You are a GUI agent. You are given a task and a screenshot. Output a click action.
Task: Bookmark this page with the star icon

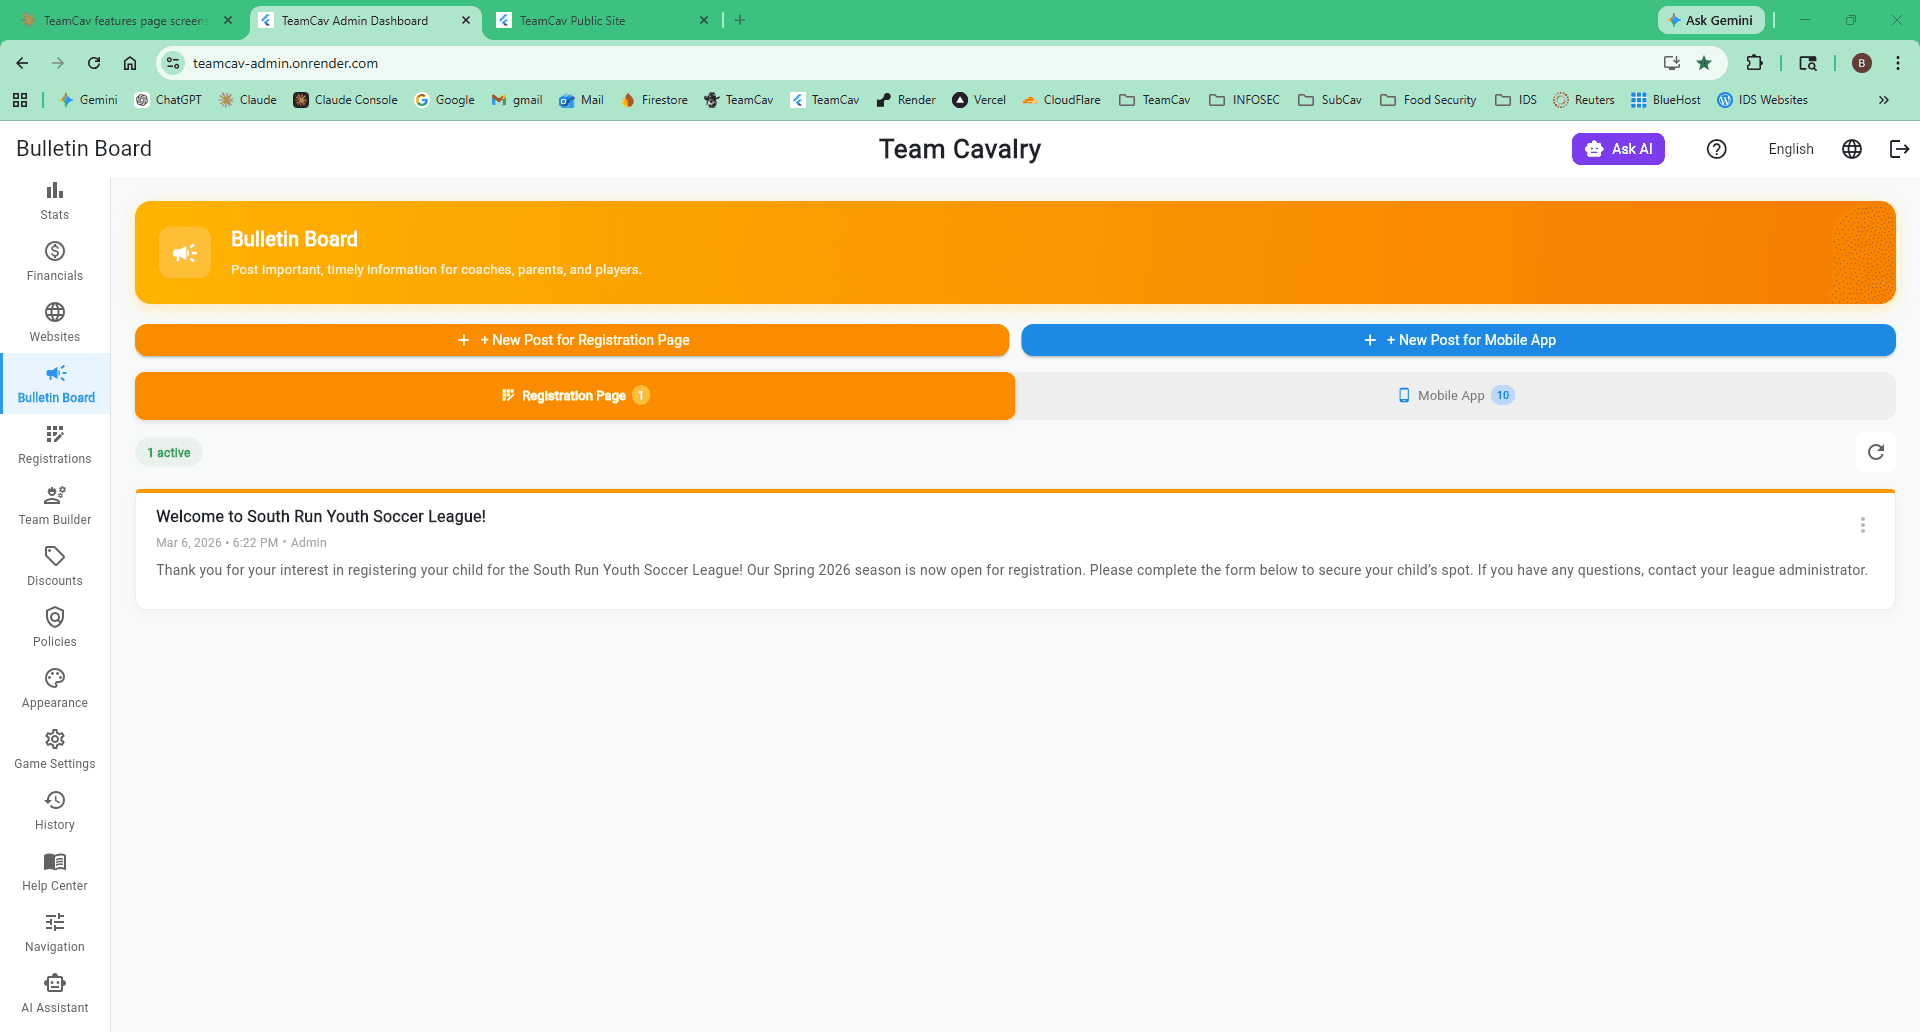point(1704,63)
